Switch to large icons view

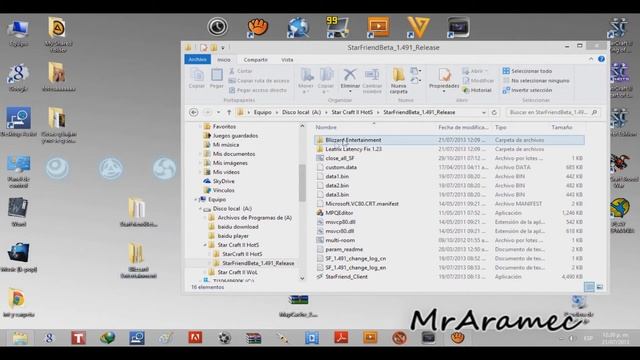point(600,287)
